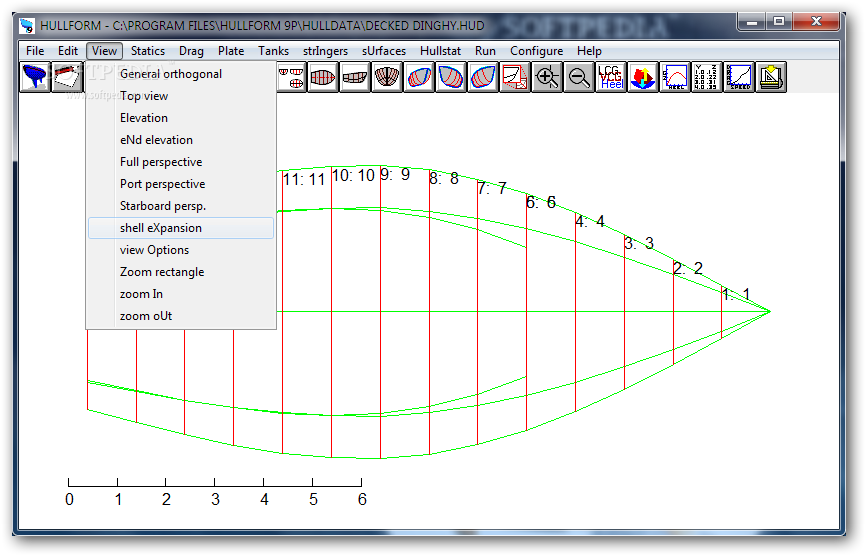Viewport: 866px width, 556px height.
Task: Click the balance hull arrows icon
Action: pyautogui.click(x=643, y=77)
